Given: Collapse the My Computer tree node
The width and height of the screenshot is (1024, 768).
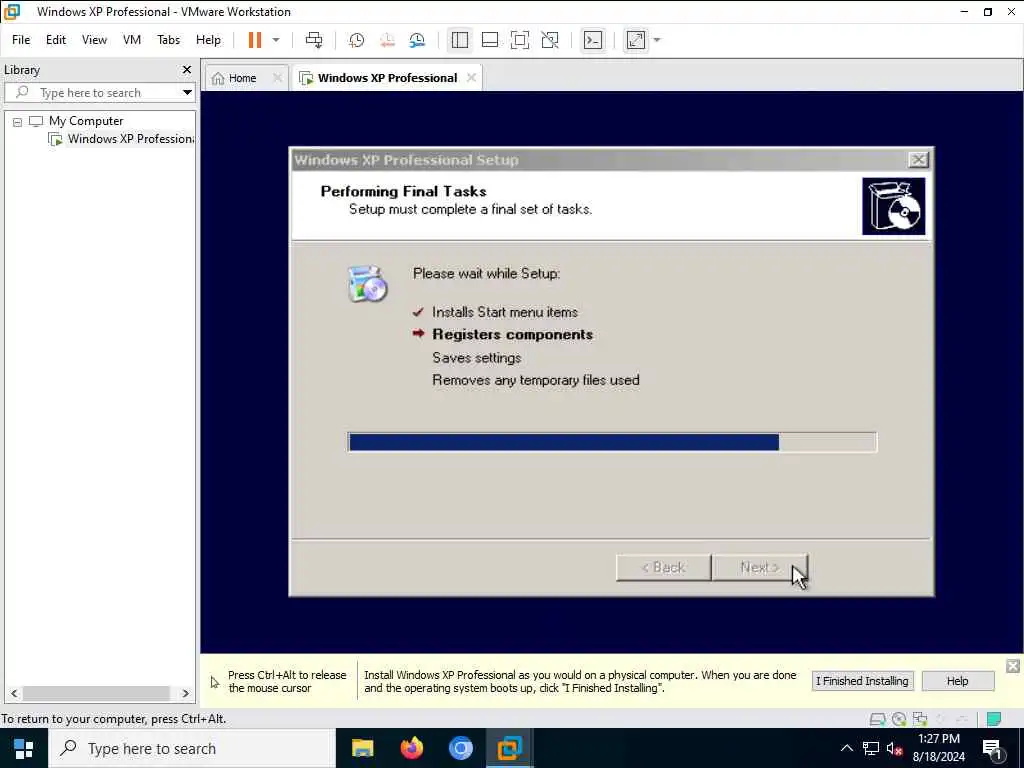Looking at the screenshot, I should click(x=18, y=121).
